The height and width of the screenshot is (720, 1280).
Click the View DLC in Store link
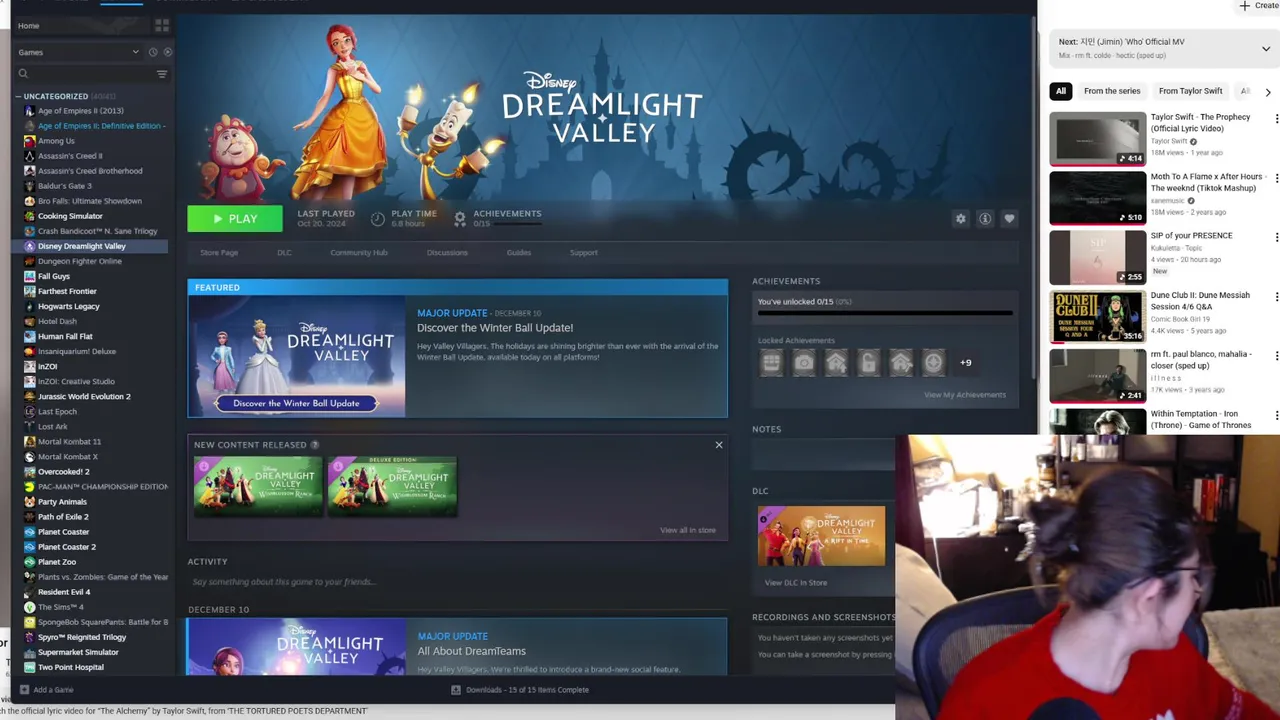[x=796, y=583]
